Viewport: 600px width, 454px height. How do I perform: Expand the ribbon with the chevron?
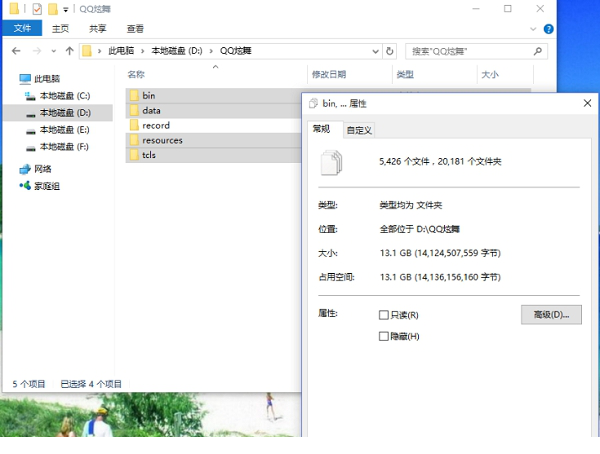[x=533, y=29]
